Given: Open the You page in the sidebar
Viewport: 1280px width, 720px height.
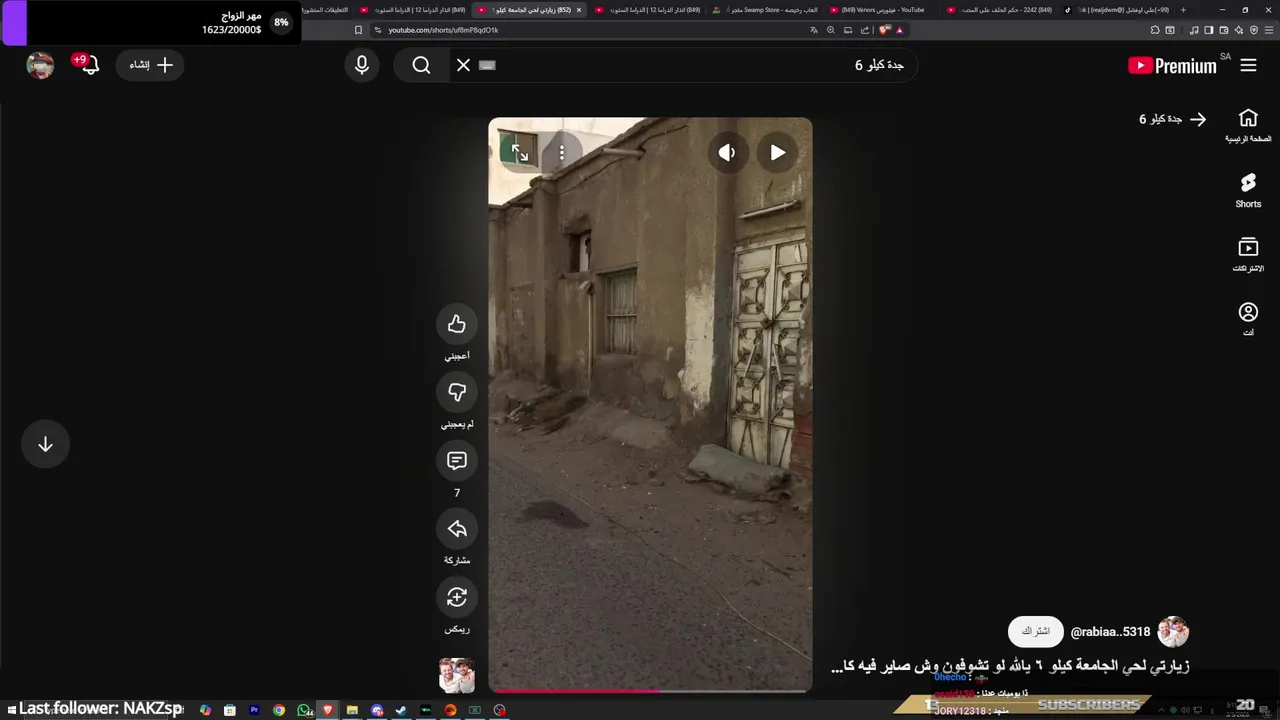Looking at the screenshot, I should [x=1248, y=319].
